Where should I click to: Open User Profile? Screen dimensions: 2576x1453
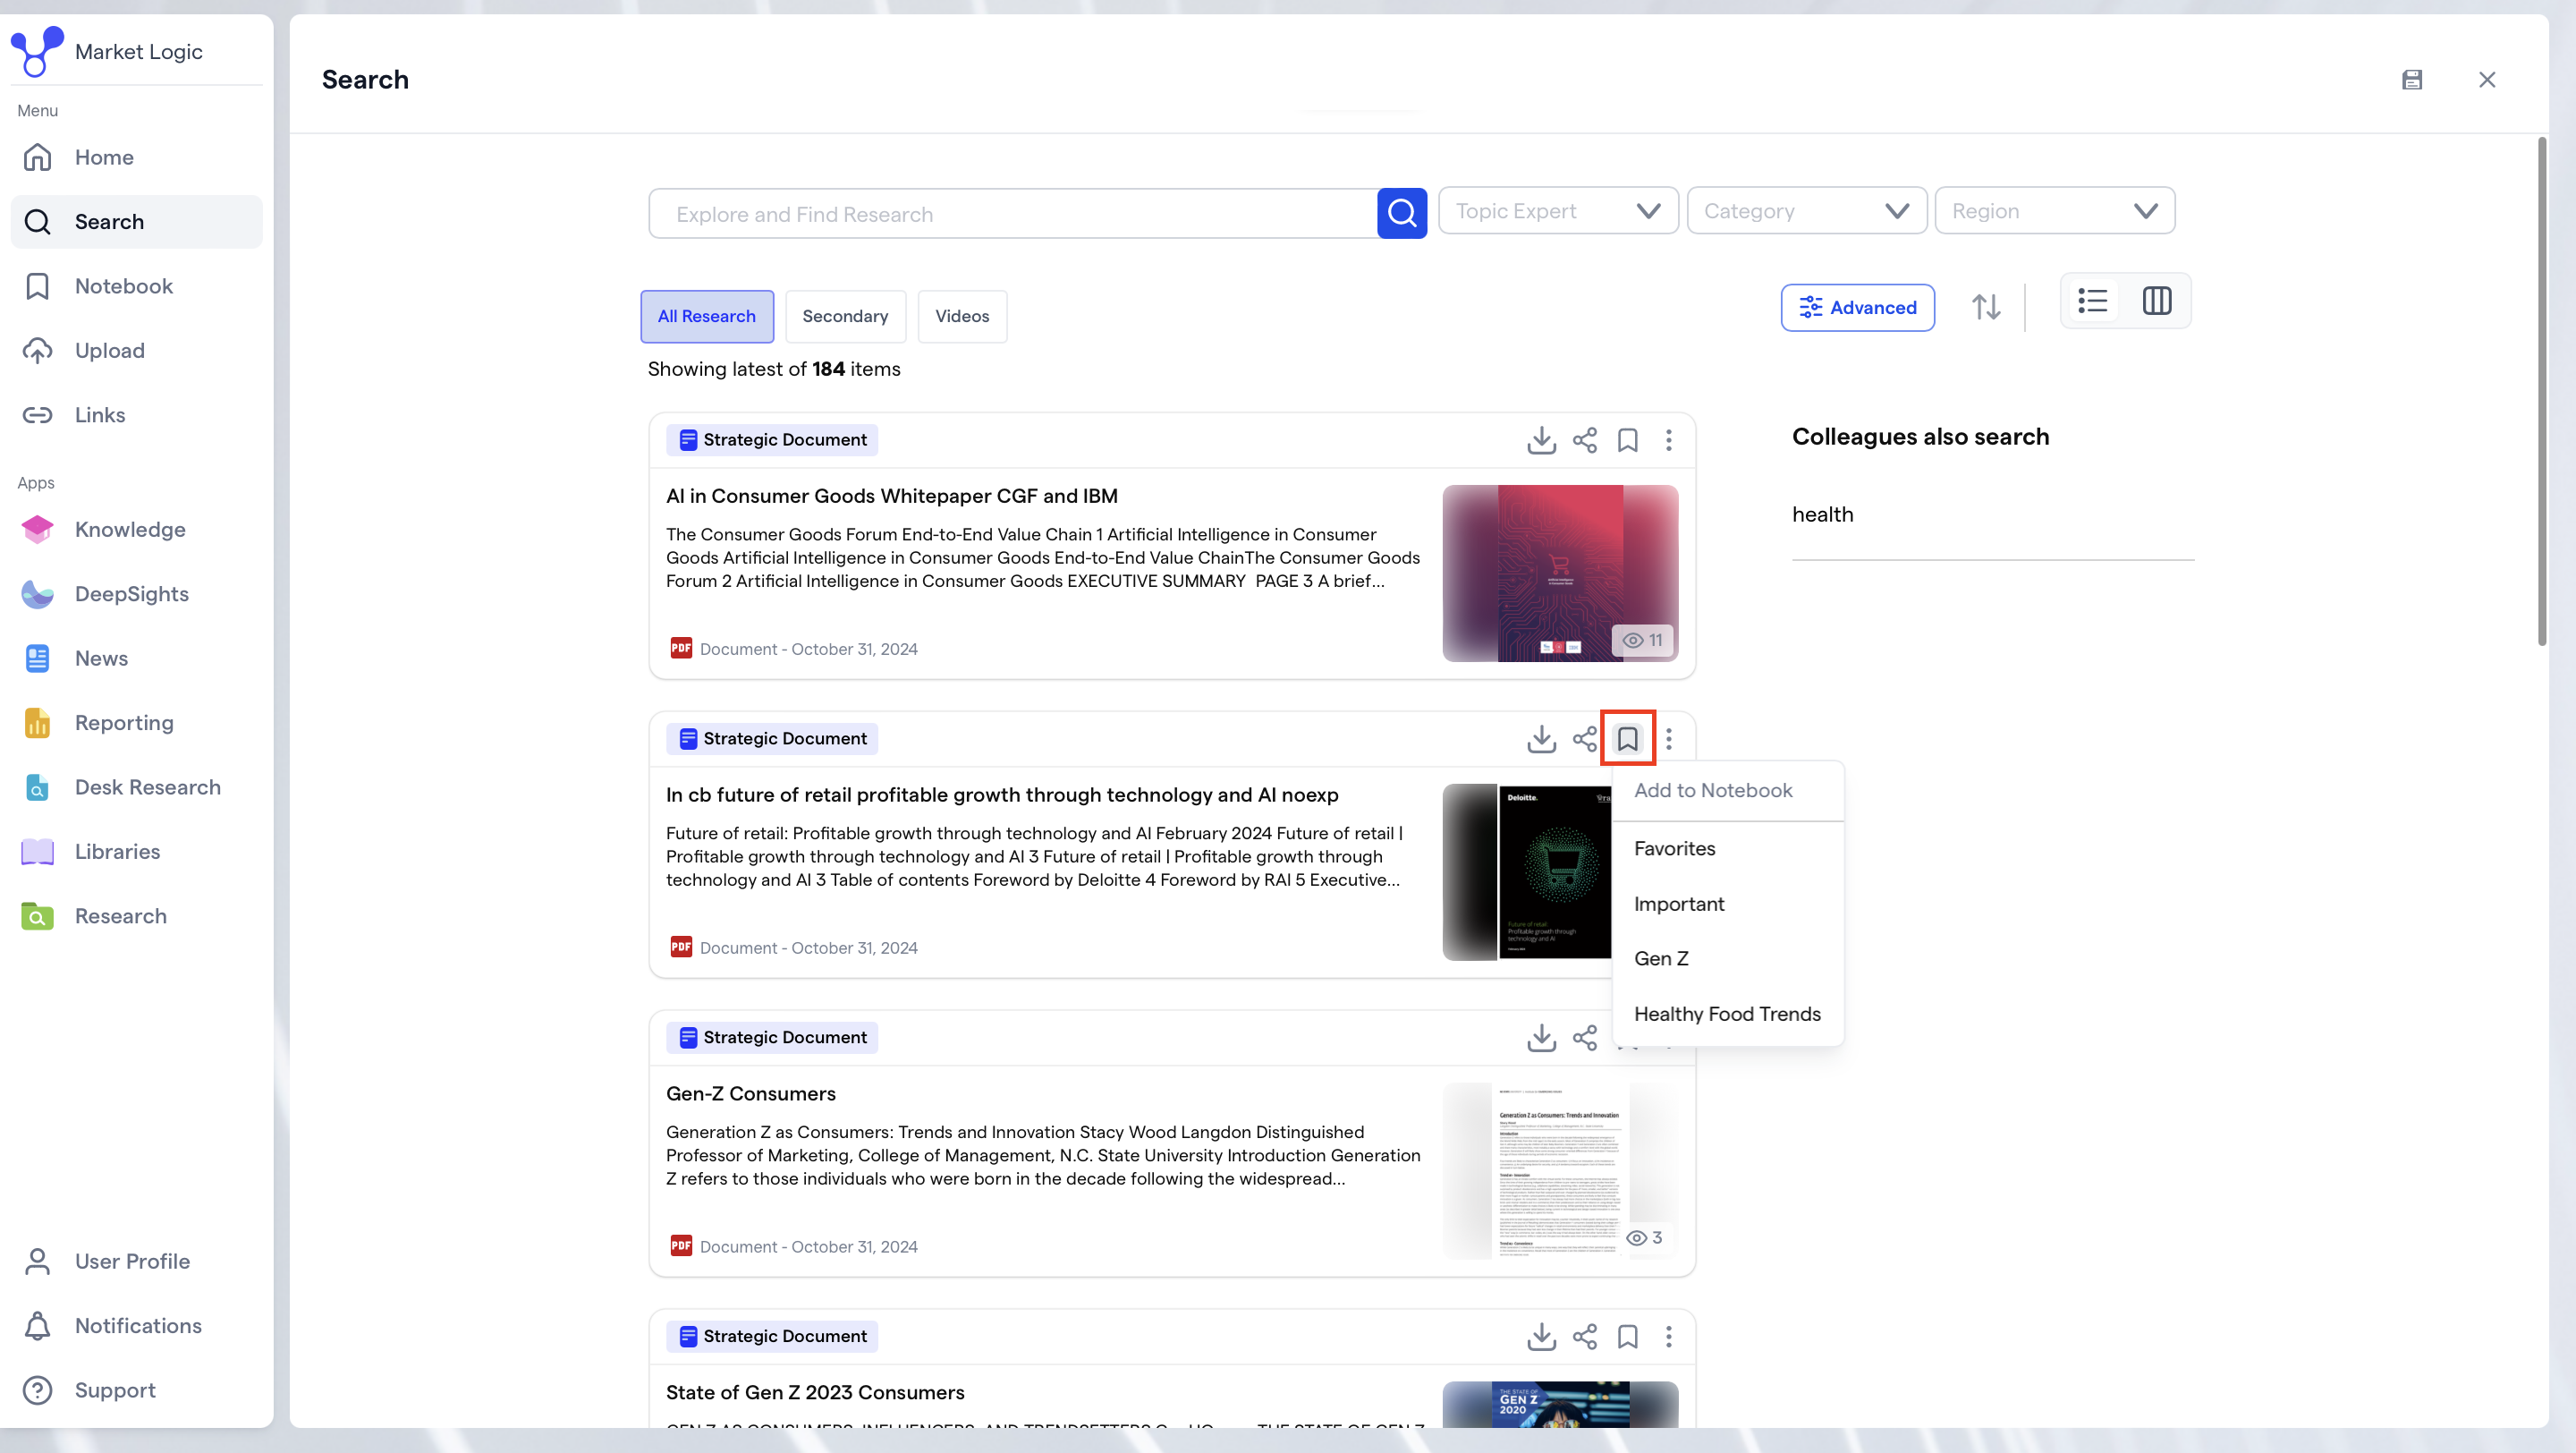tap(136, 1261)
